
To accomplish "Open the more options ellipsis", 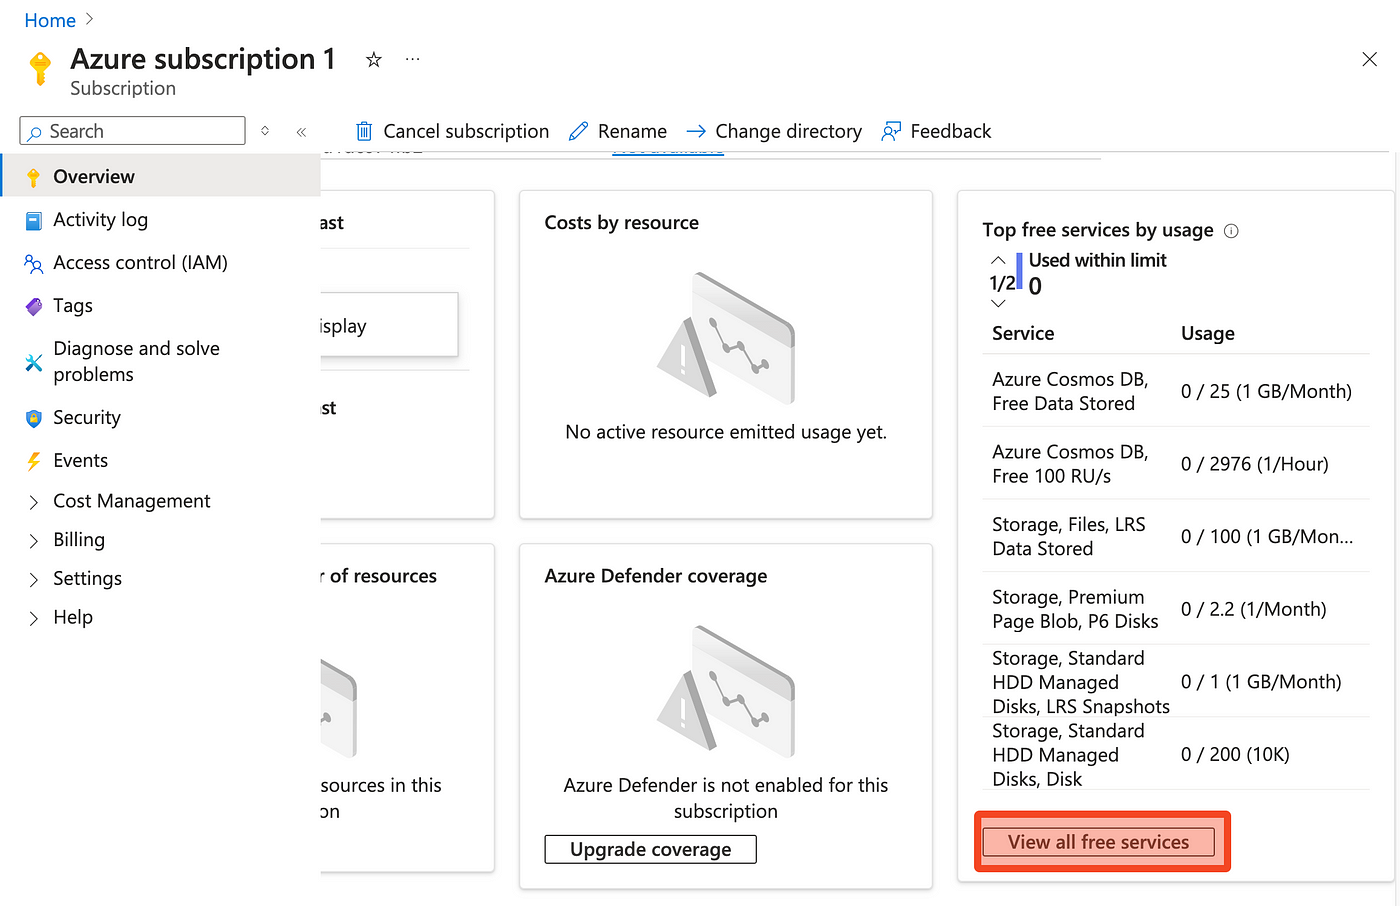I will (x=412, y=60).
